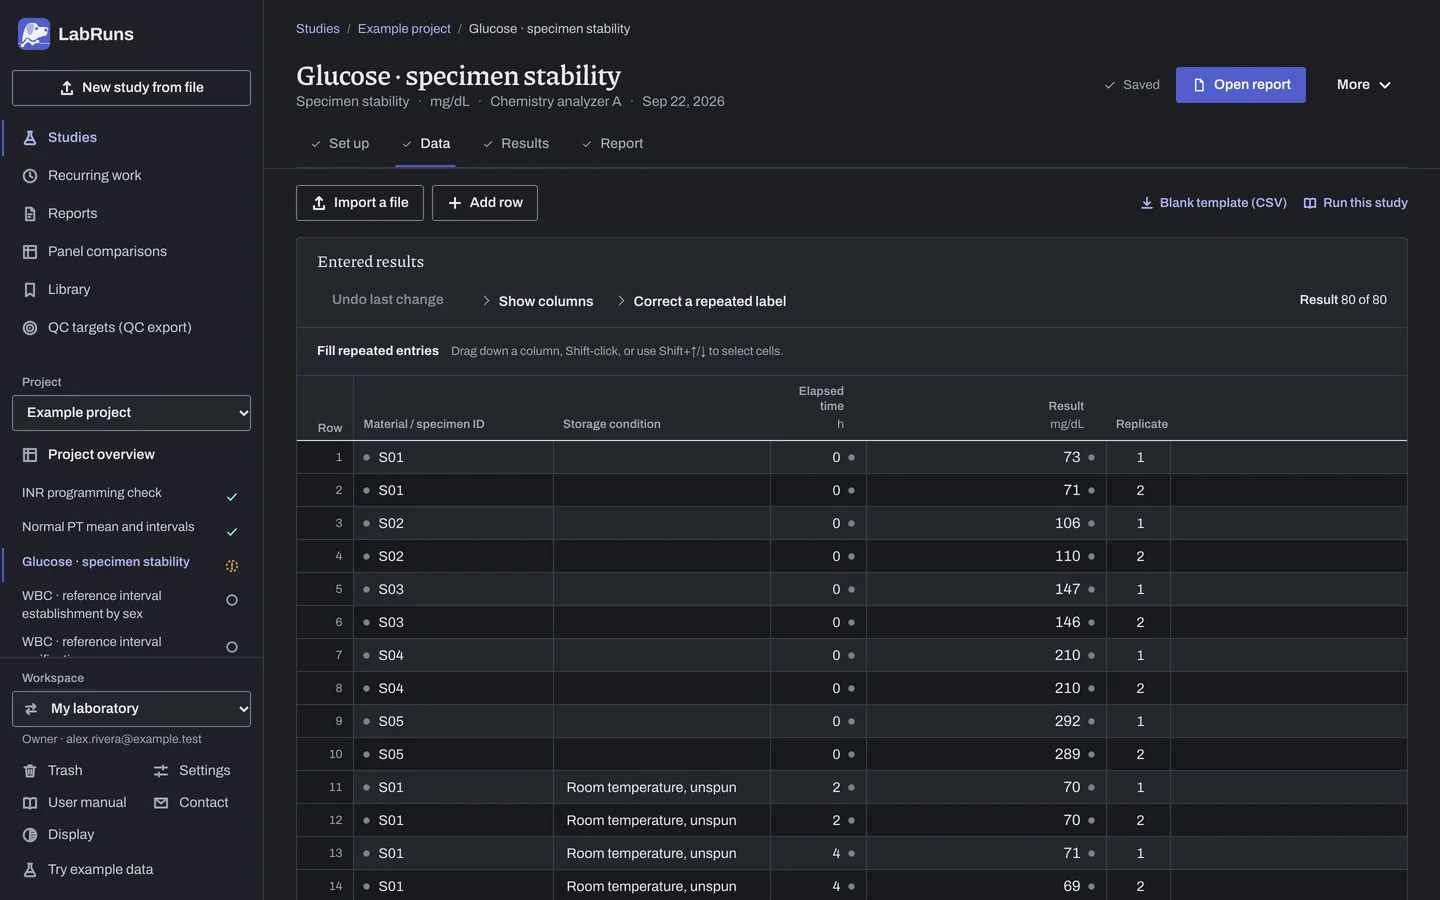
Task: Open QC targets (QC export)
Action: click(131, 328)
